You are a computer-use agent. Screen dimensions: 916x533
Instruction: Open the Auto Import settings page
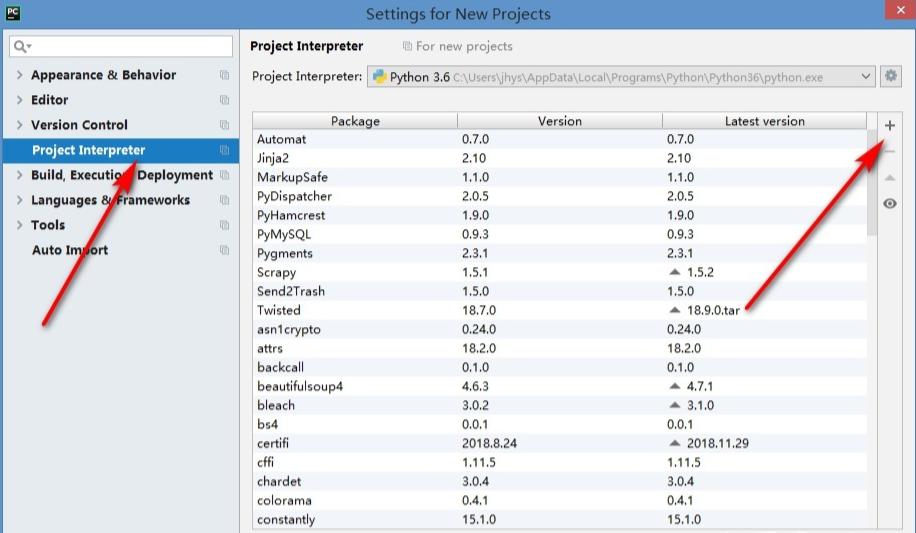70,250
